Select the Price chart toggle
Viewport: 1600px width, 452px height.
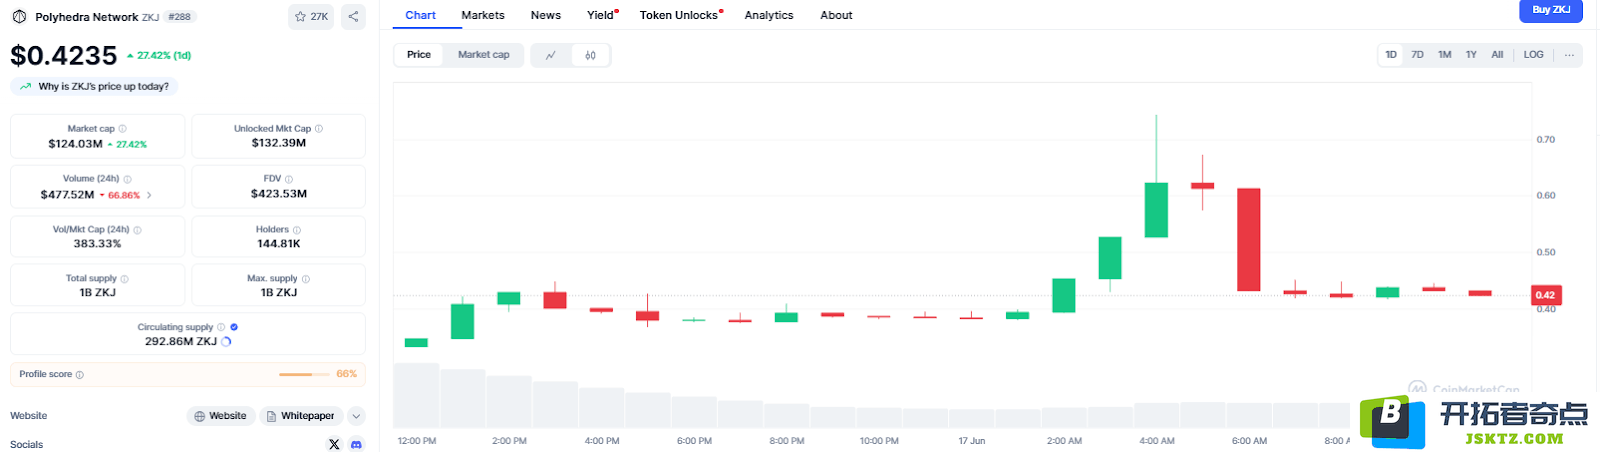click(x=419, y=55)
